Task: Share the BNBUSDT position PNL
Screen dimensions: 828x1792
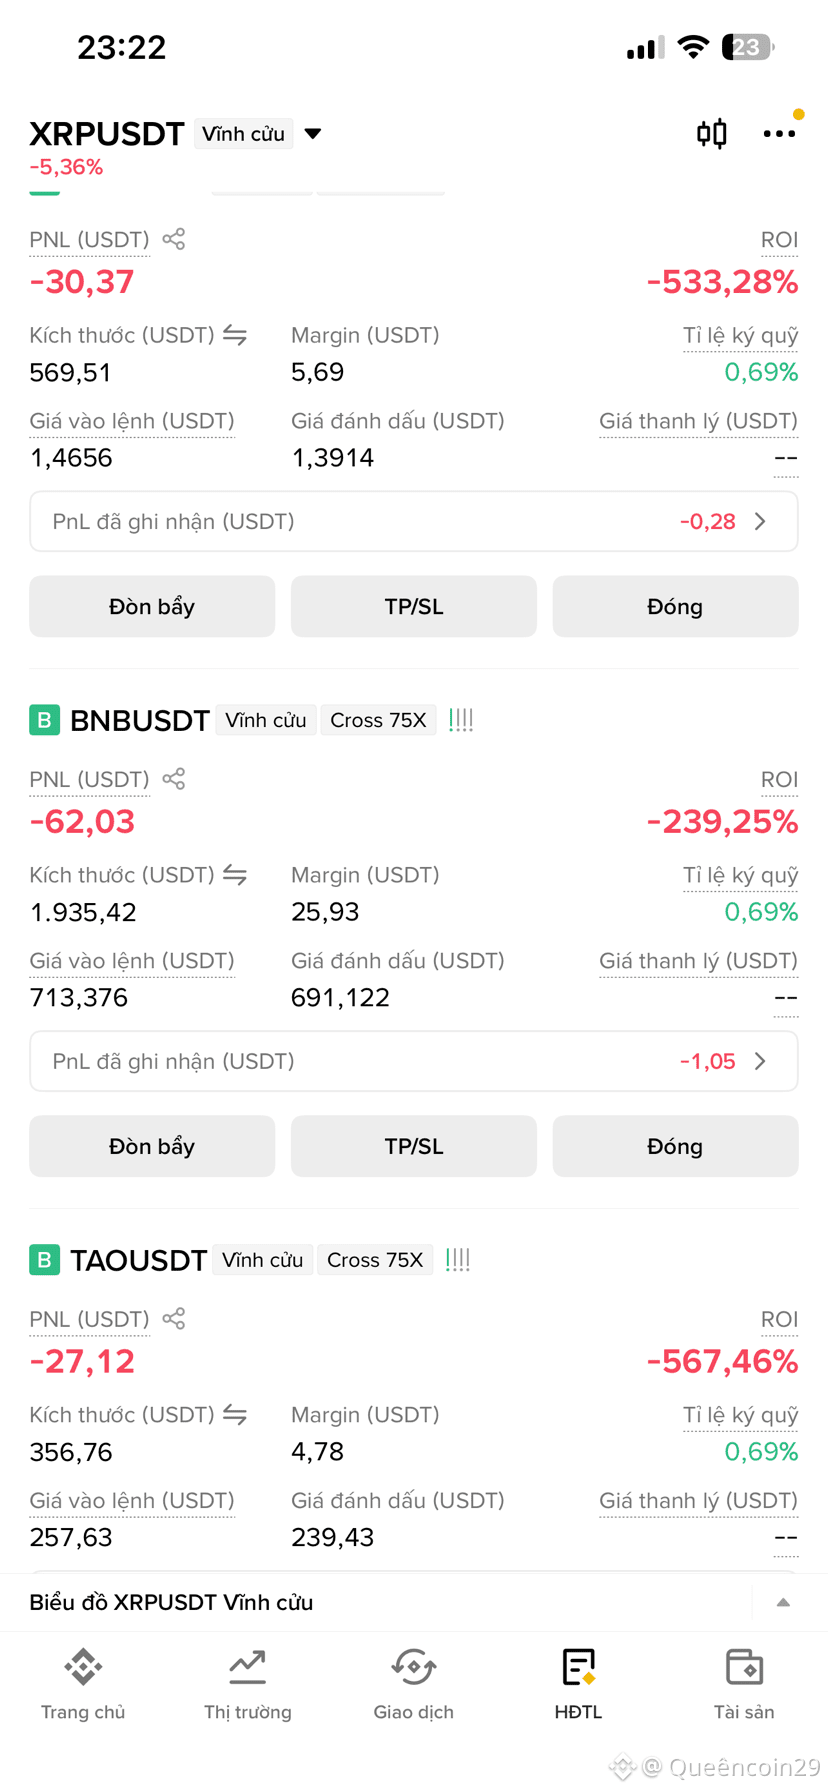Action: [174, 779]
